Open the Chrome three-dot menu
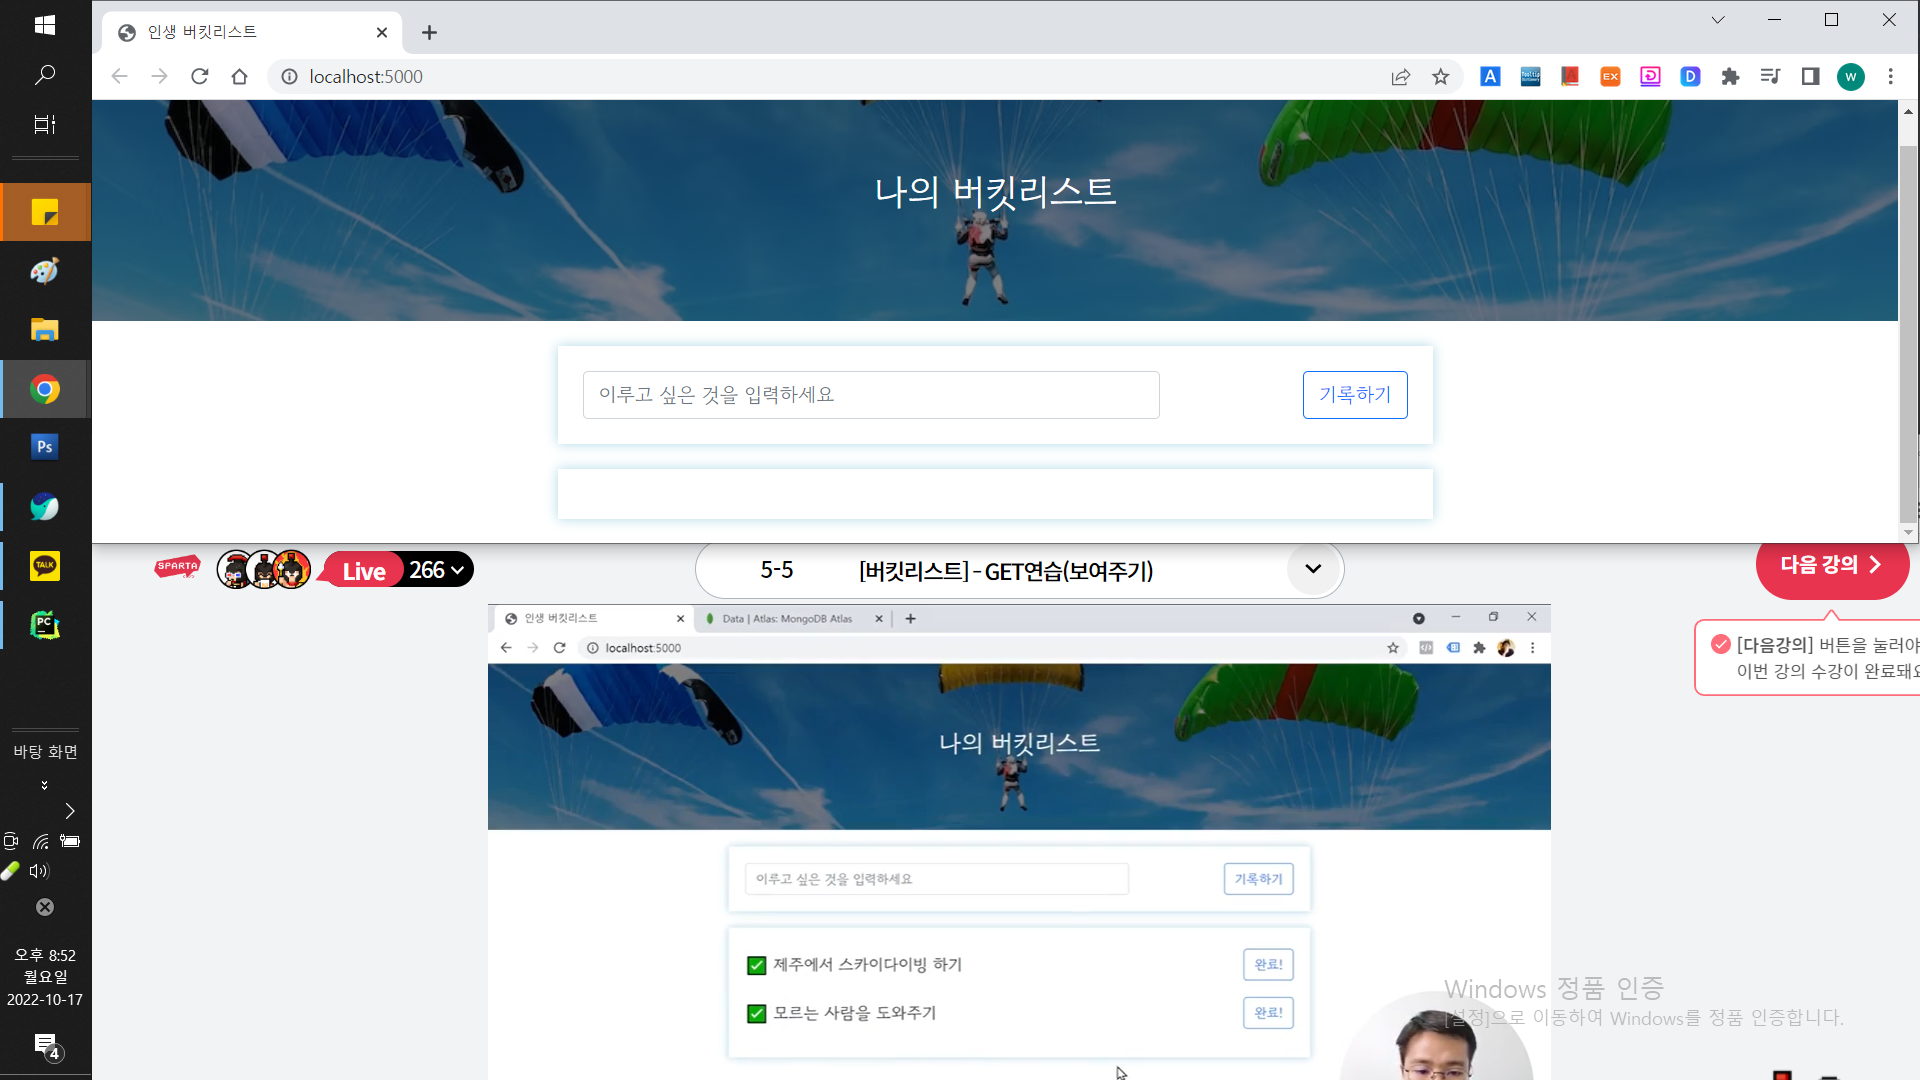 click(x=1891, y=77)
